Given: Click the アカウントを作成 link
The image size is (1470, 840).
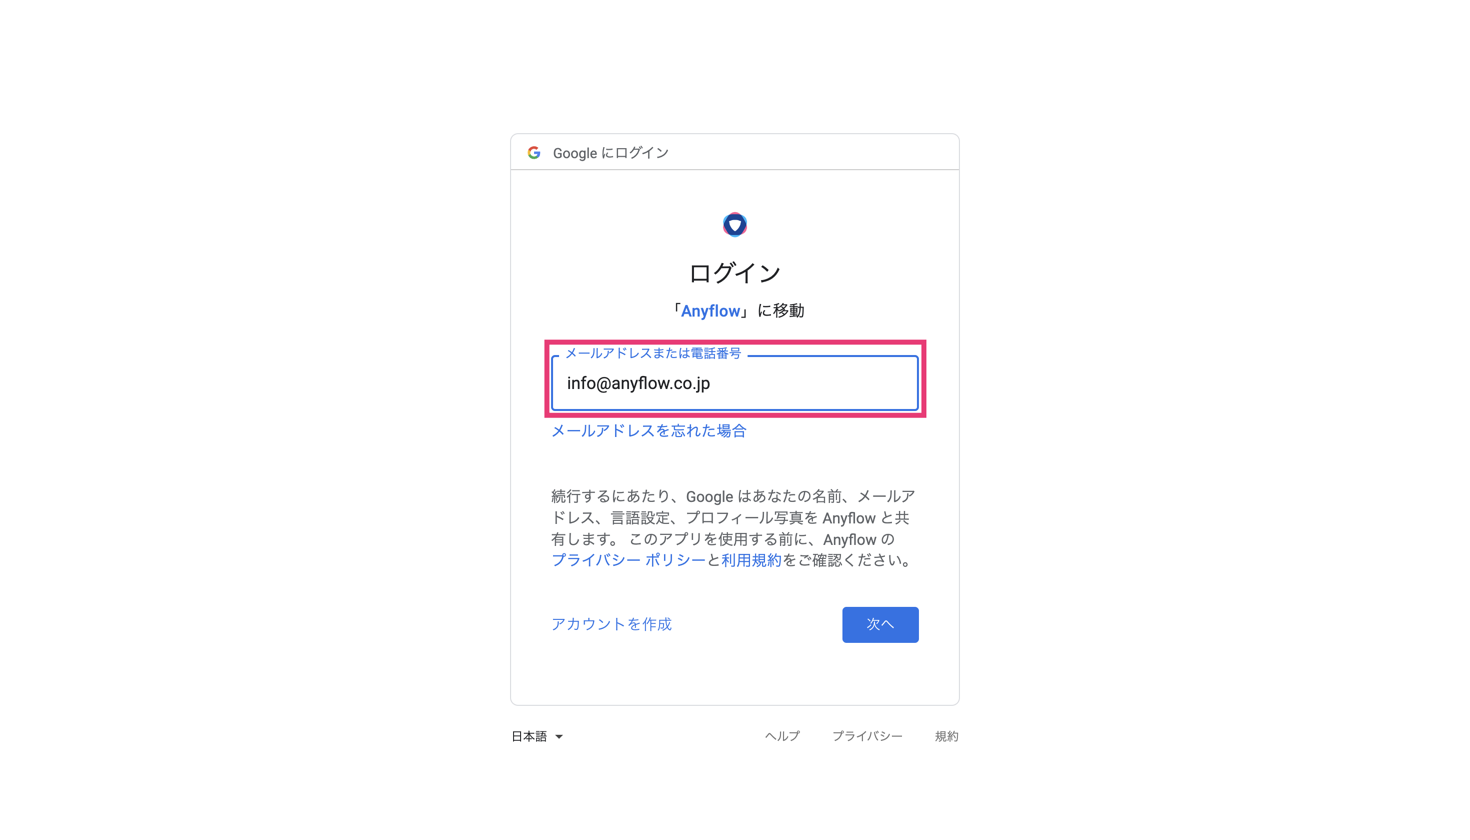Looking at the screenshot, I should pyautogui.click(x=611, y=624).
